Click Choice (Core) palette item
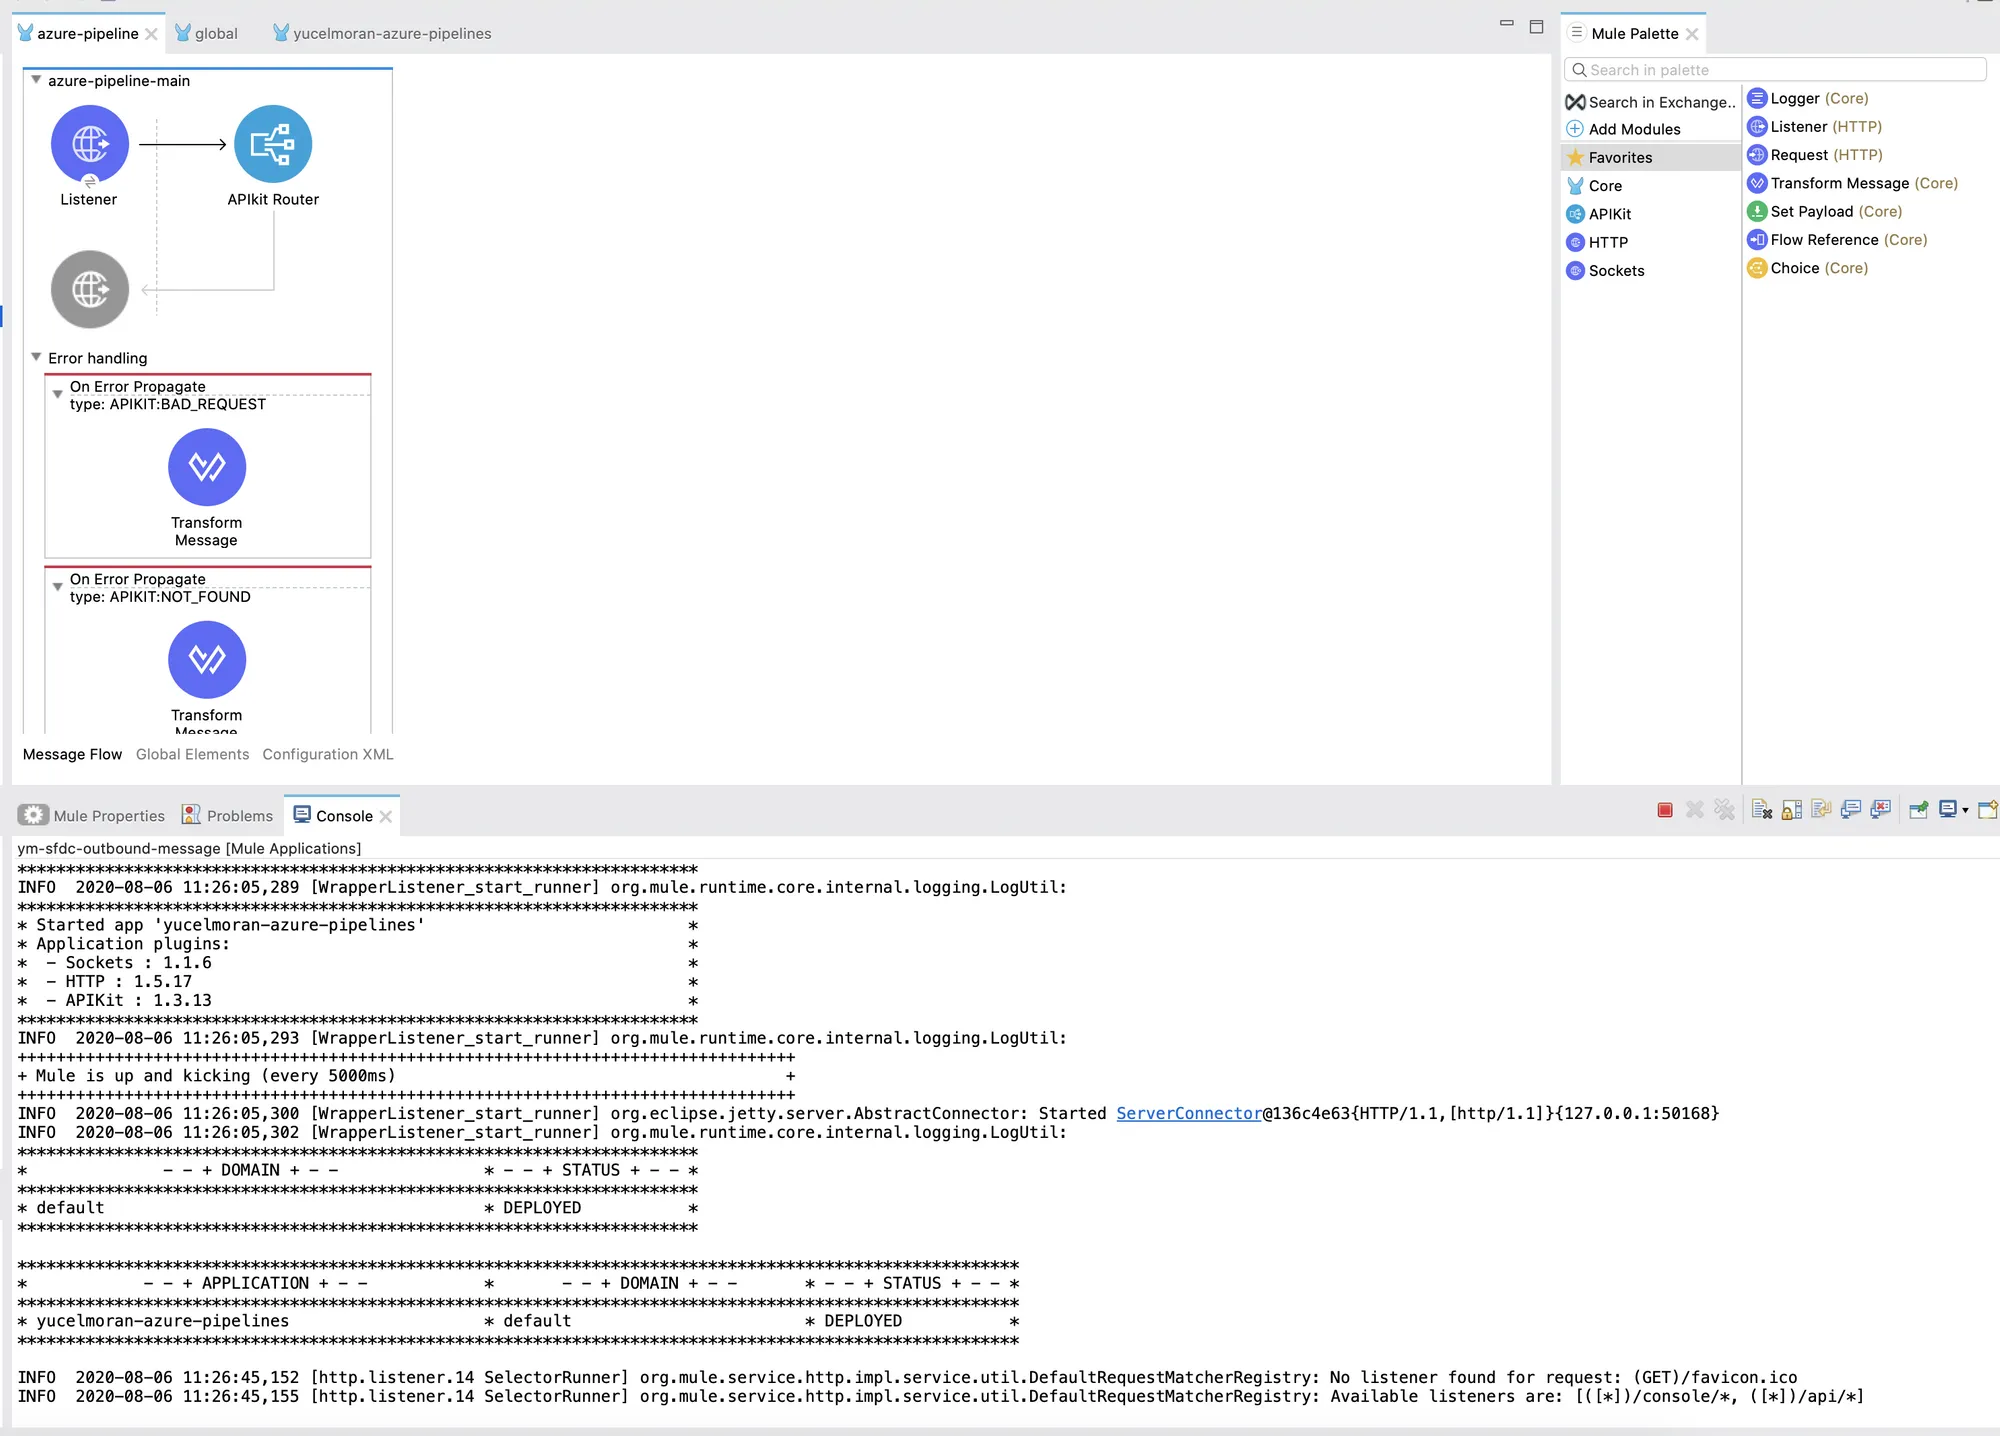The width and height of the screenshot is (2000, 1436). (1808, 268)
